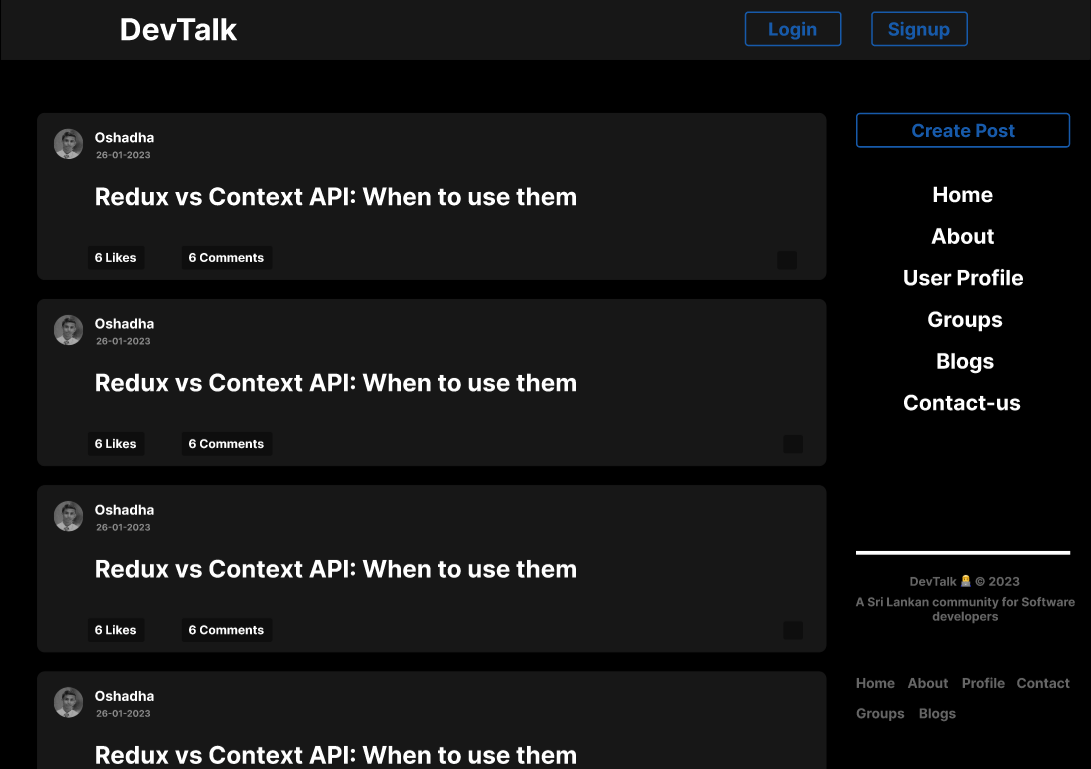Open 6 Comments on the third post
The width and height of the screenshot is (1091, 769).
click(227, 630)
